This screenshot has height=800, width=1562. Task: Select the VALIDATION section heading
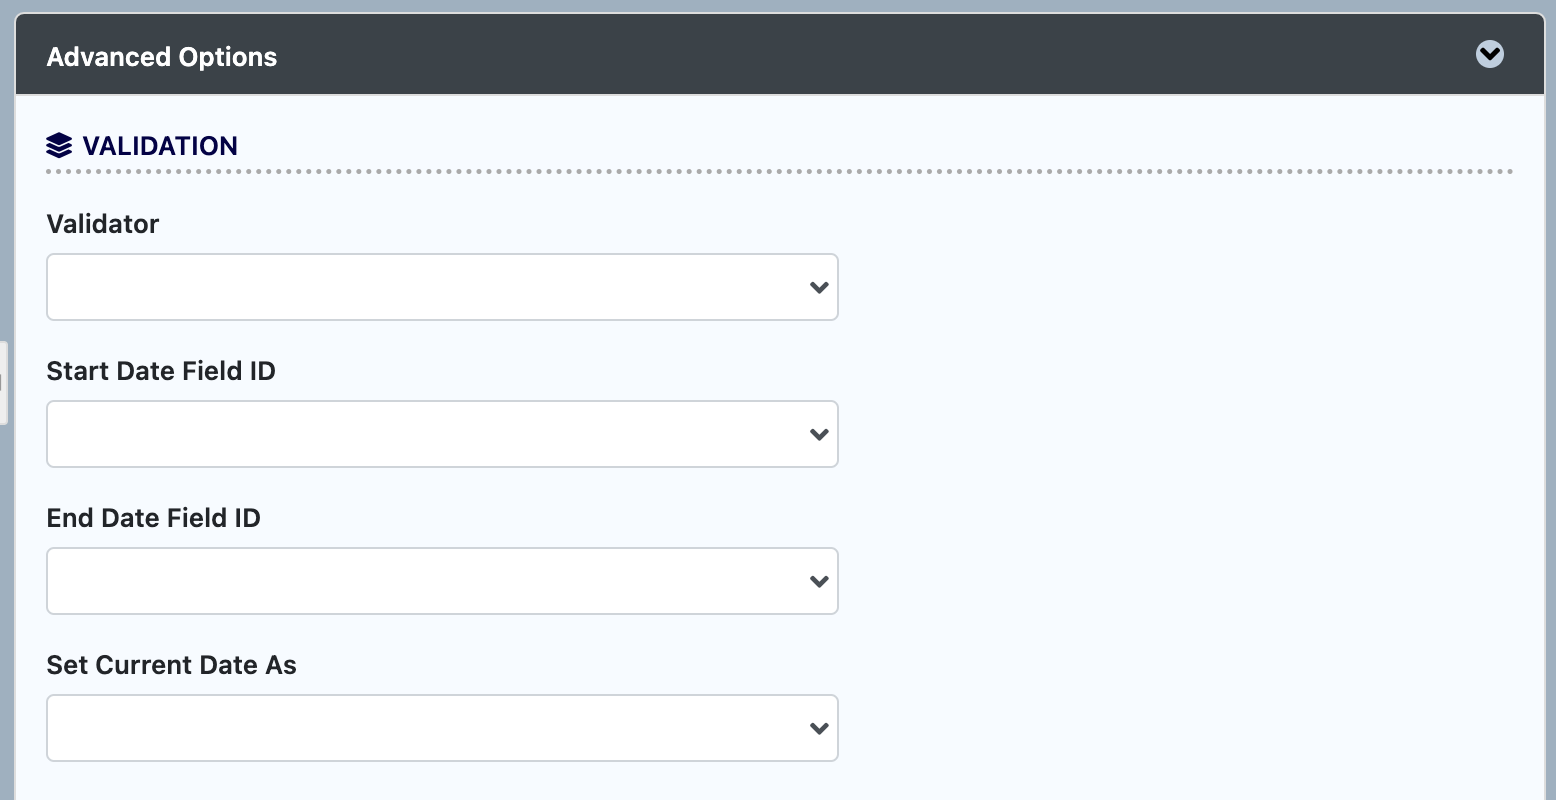[160, 146]
